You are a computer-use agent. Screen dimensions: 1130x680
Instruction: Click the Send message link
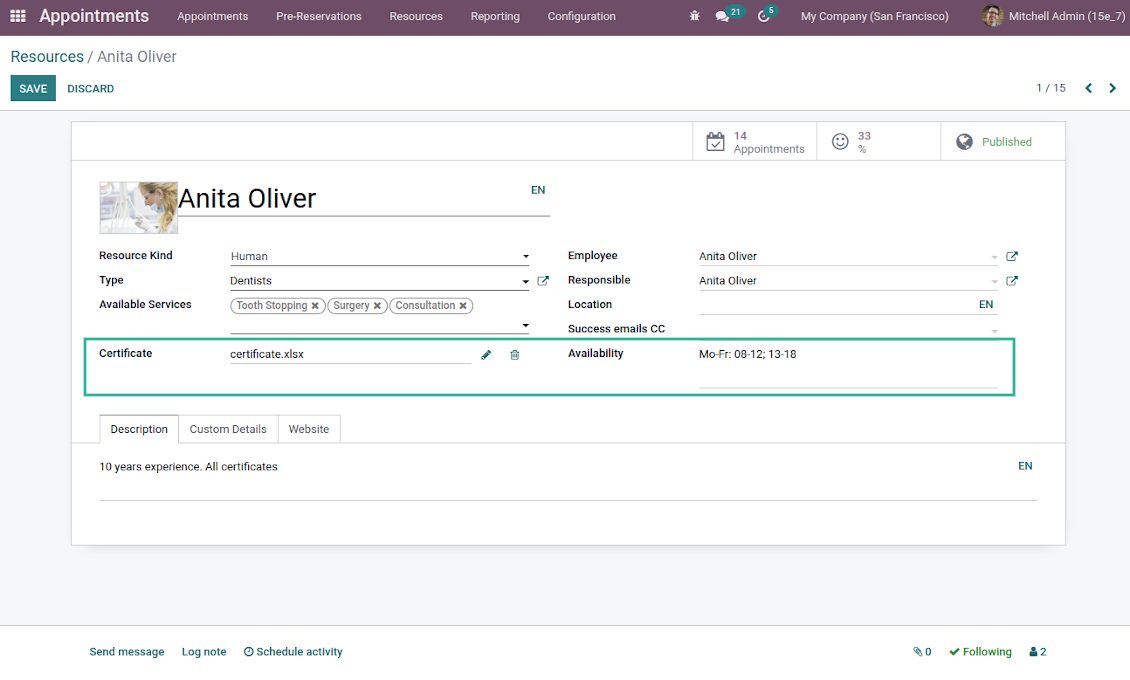127,652
